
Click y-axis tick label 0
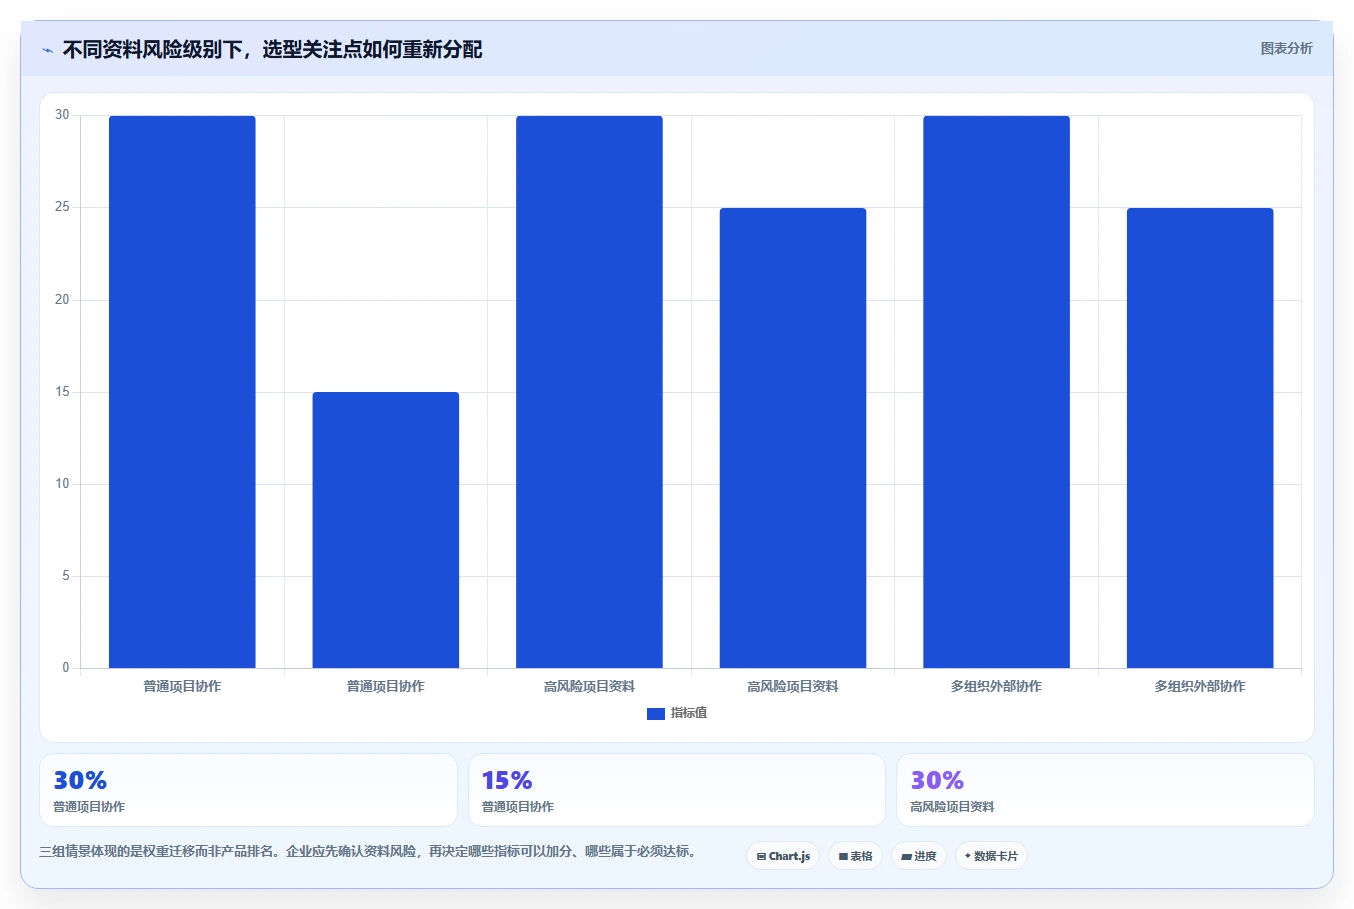pos(66,668)
